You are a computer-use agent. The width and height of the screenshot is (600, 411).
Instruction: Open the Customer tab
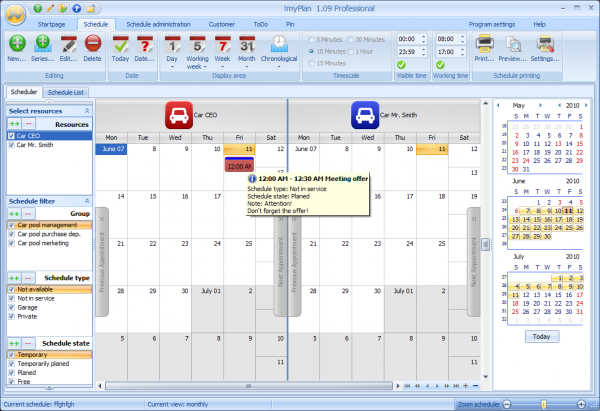click(x=222, y=24)
